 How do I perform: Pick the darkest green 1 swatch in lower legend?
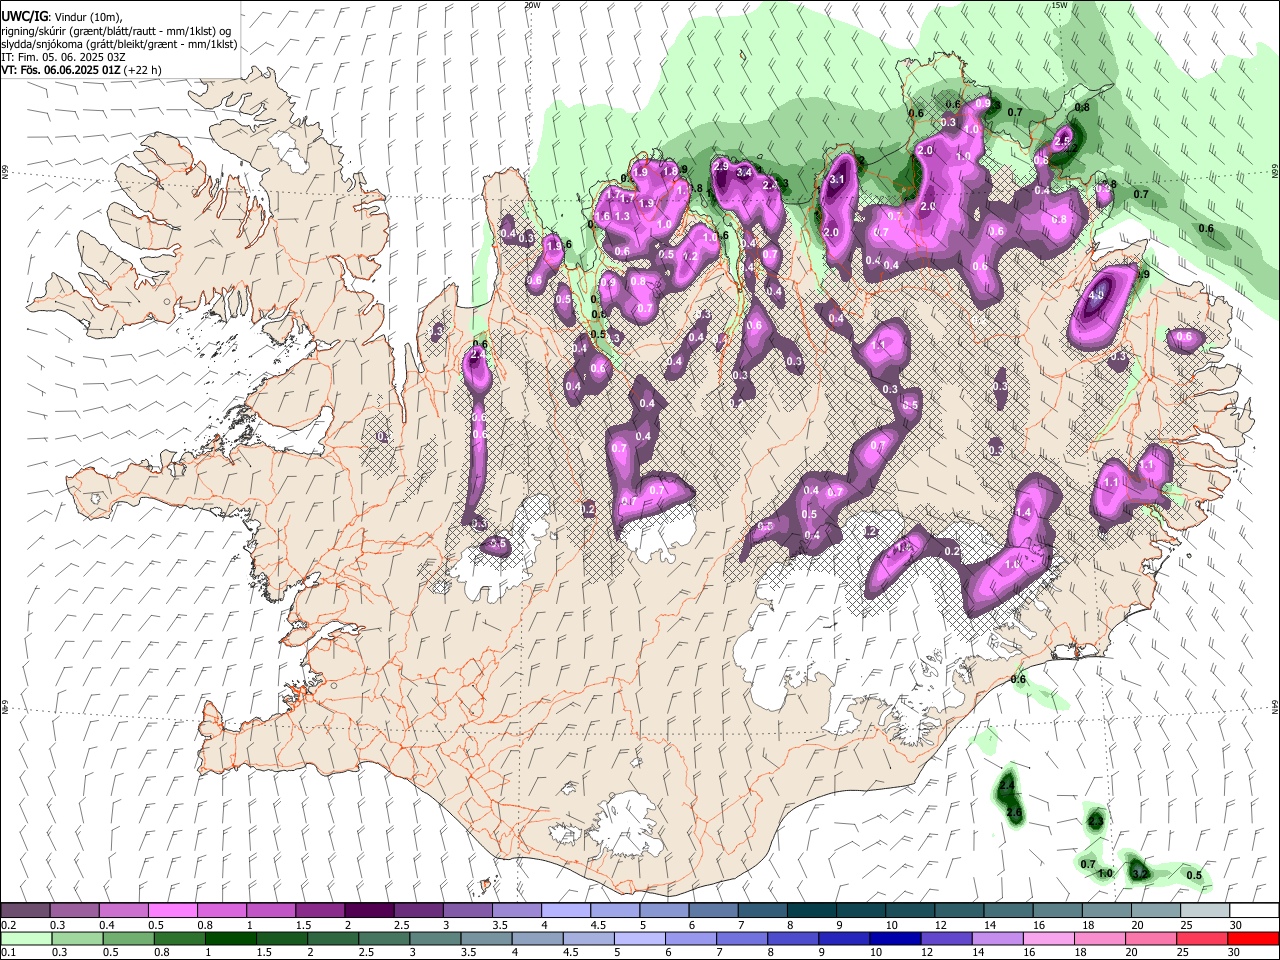tap(230, 939)
